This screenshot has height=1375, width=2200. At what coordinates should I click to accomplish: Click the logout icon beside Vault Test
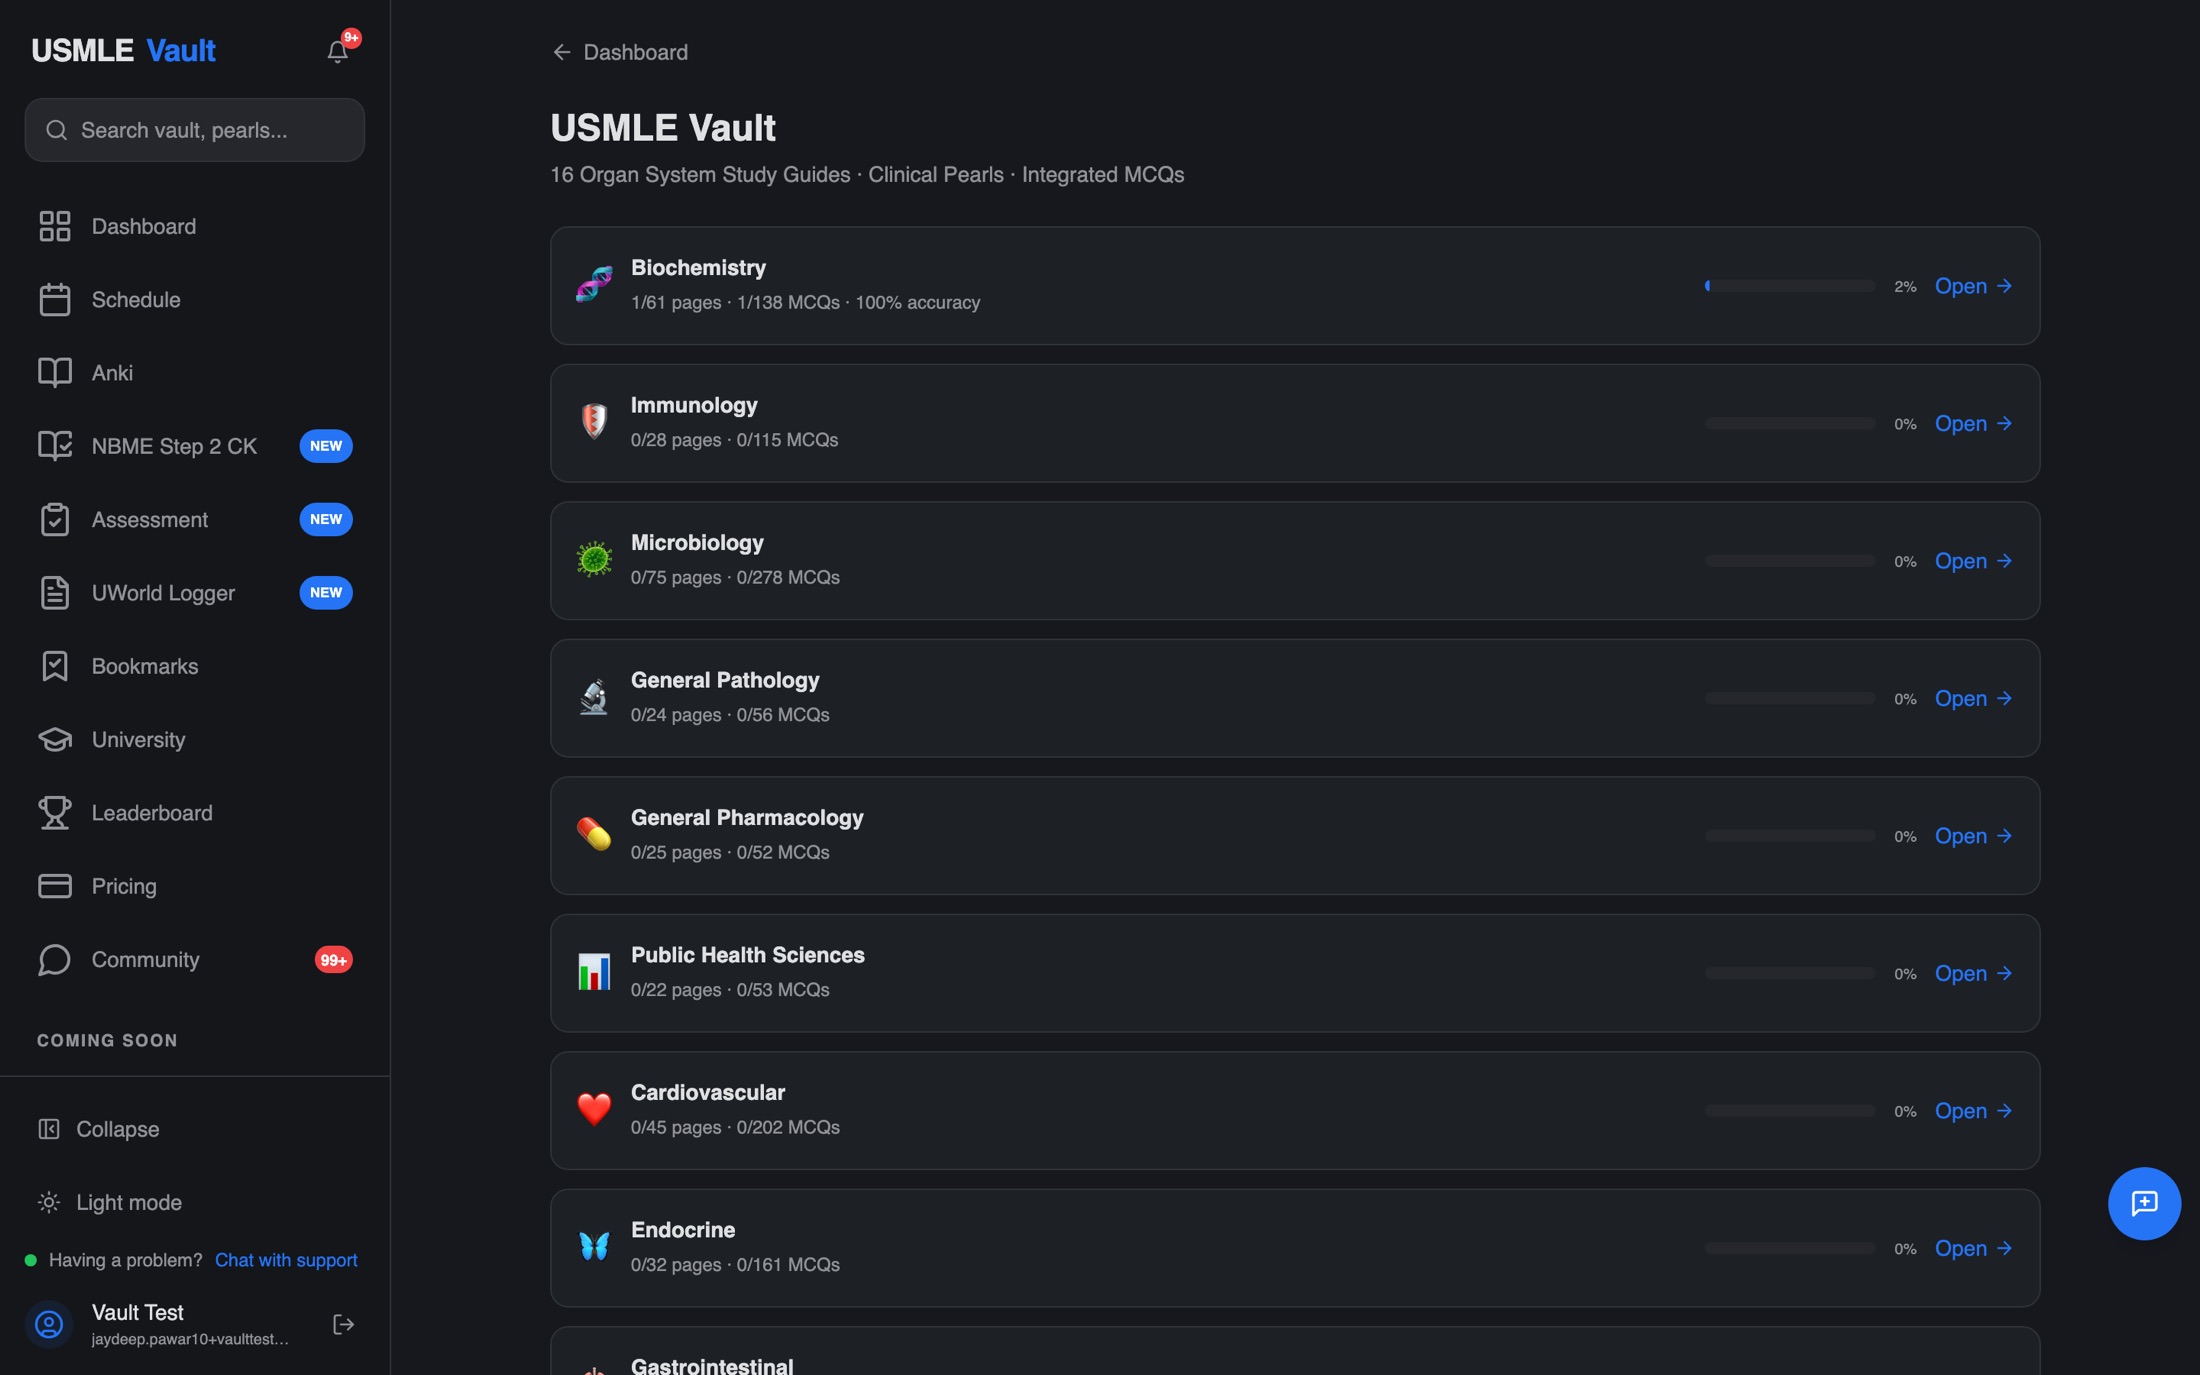click(343, 1325)
